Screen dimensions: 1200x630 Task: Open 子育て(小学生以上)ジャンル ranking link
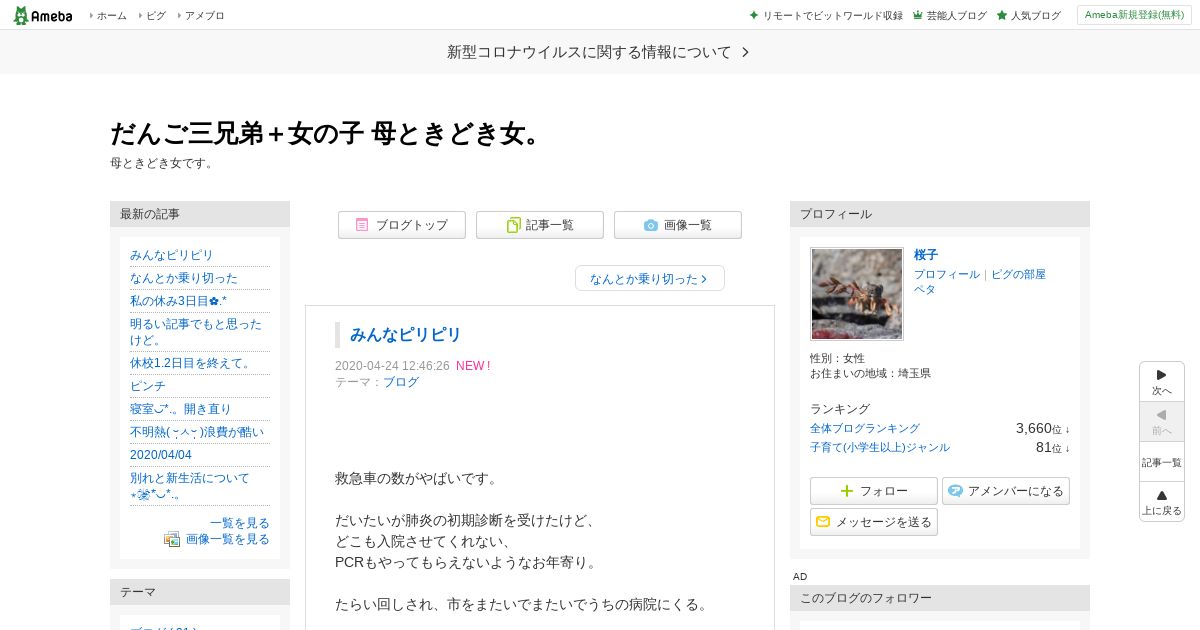880,447
